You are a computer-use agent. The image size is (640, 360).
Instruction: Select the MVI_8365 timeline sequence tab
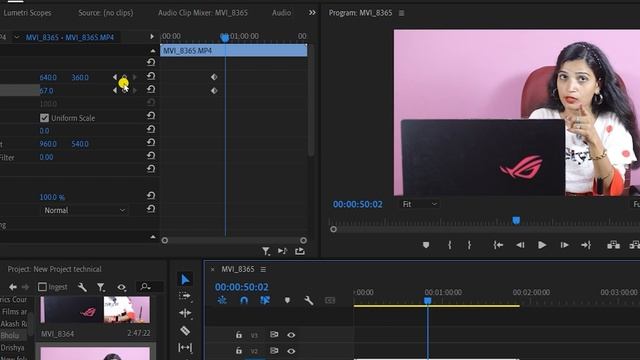pos(238,269)
